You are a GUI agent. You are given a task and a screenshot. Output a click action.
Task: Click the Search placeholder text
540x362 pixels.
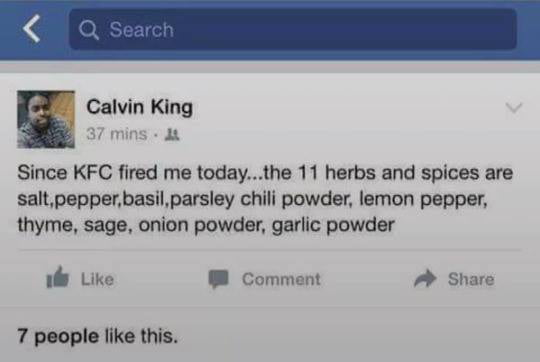pyautogui.click(x=142, y=30)
